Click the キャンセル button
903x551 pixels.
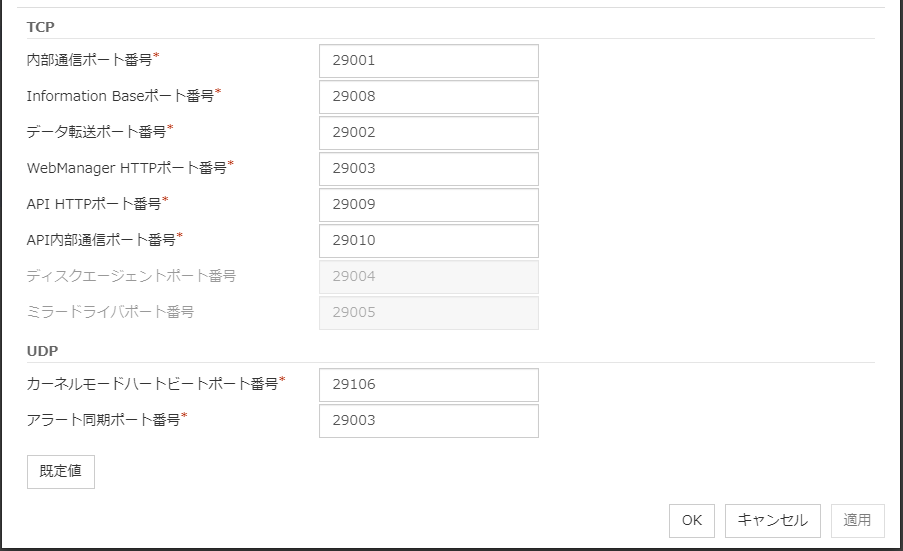pyautogui.click(x=772, y=520)
